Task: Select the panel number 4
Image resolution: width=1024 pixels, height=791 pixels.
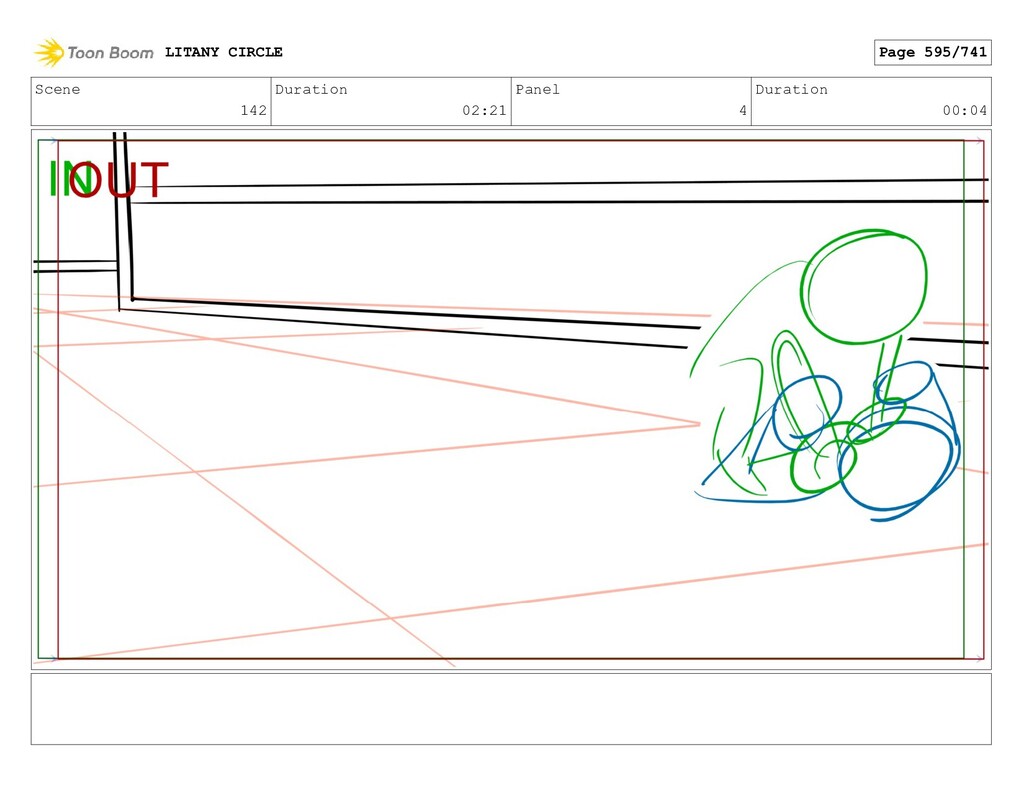Action: click(743, 110)
